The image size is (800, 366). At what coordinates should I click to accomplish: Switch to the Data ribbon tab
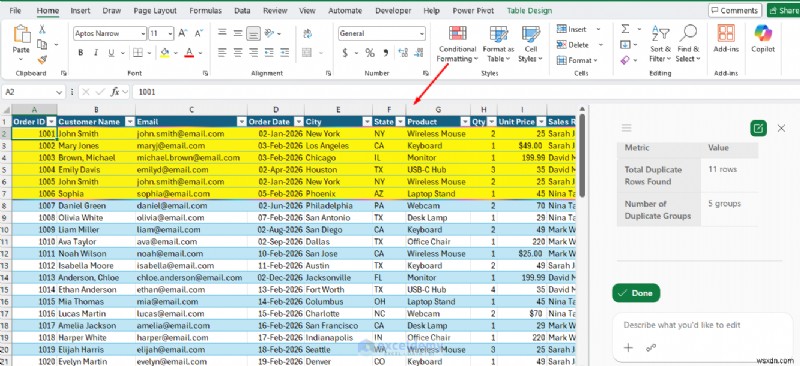pos(242,10)
